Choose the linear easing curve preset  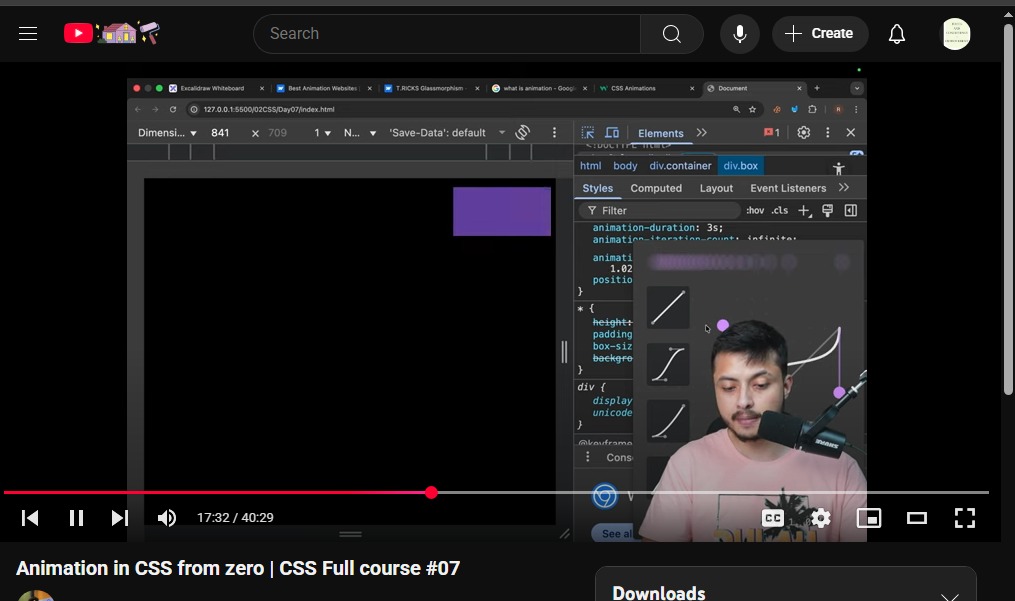coord(668,308)
